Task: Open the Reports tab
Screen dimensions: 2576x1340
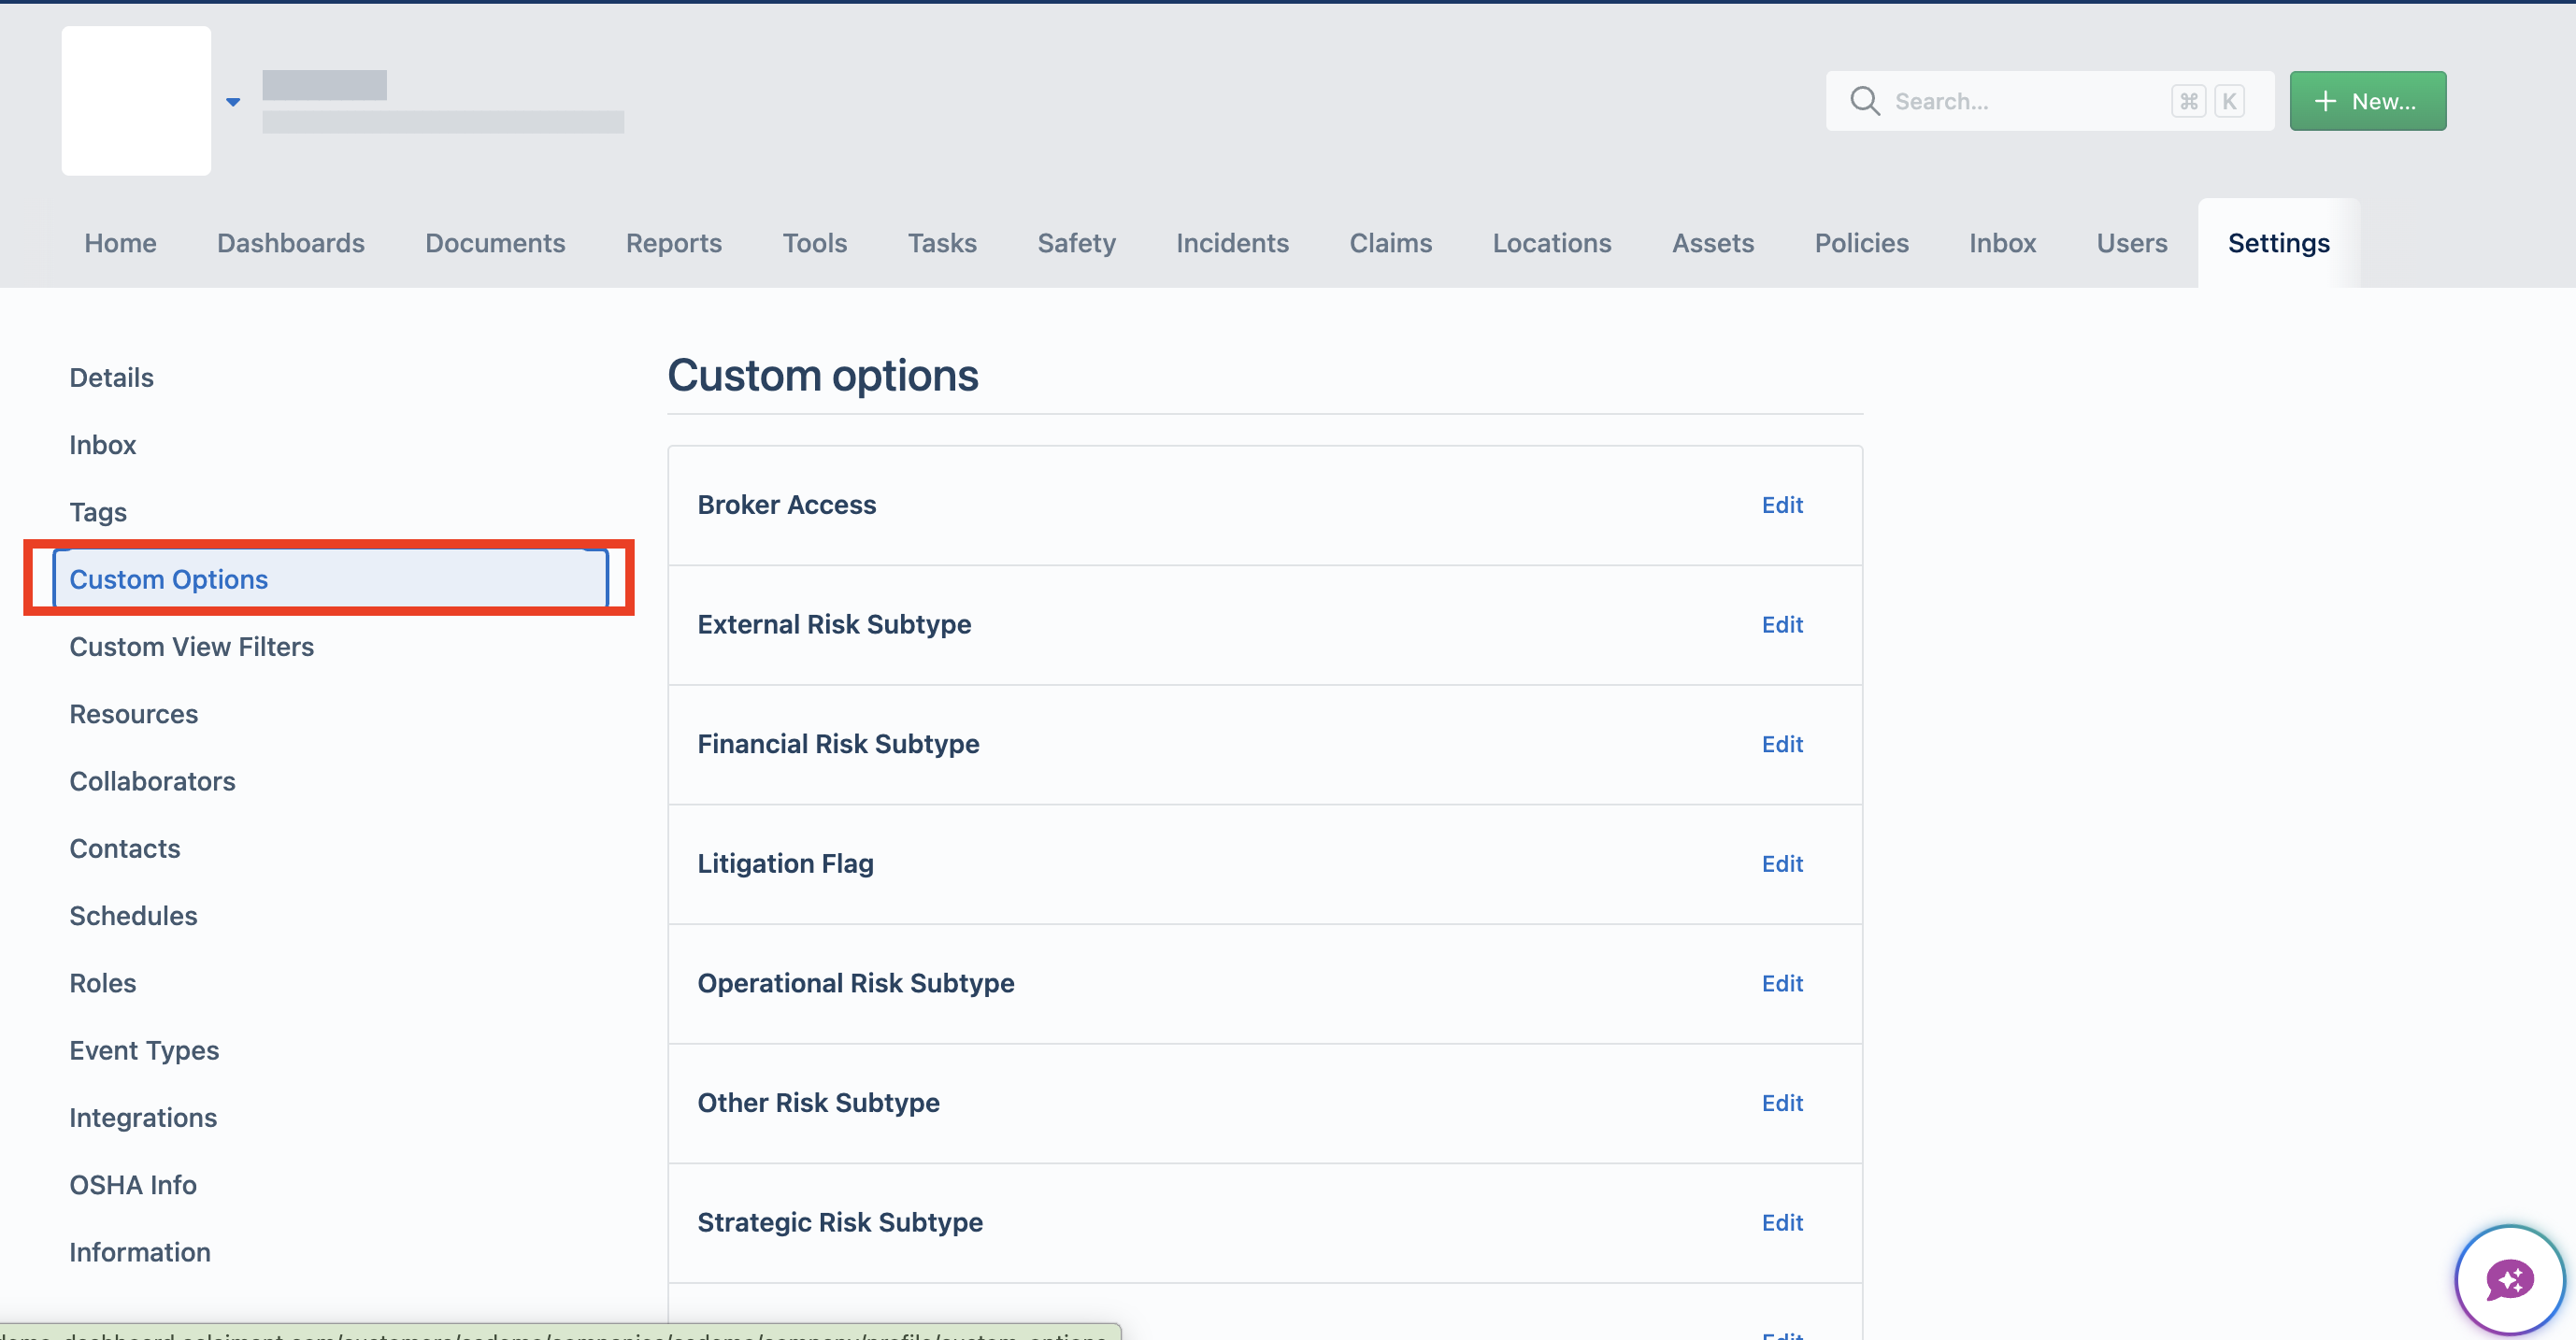Action: pos(673,243)
